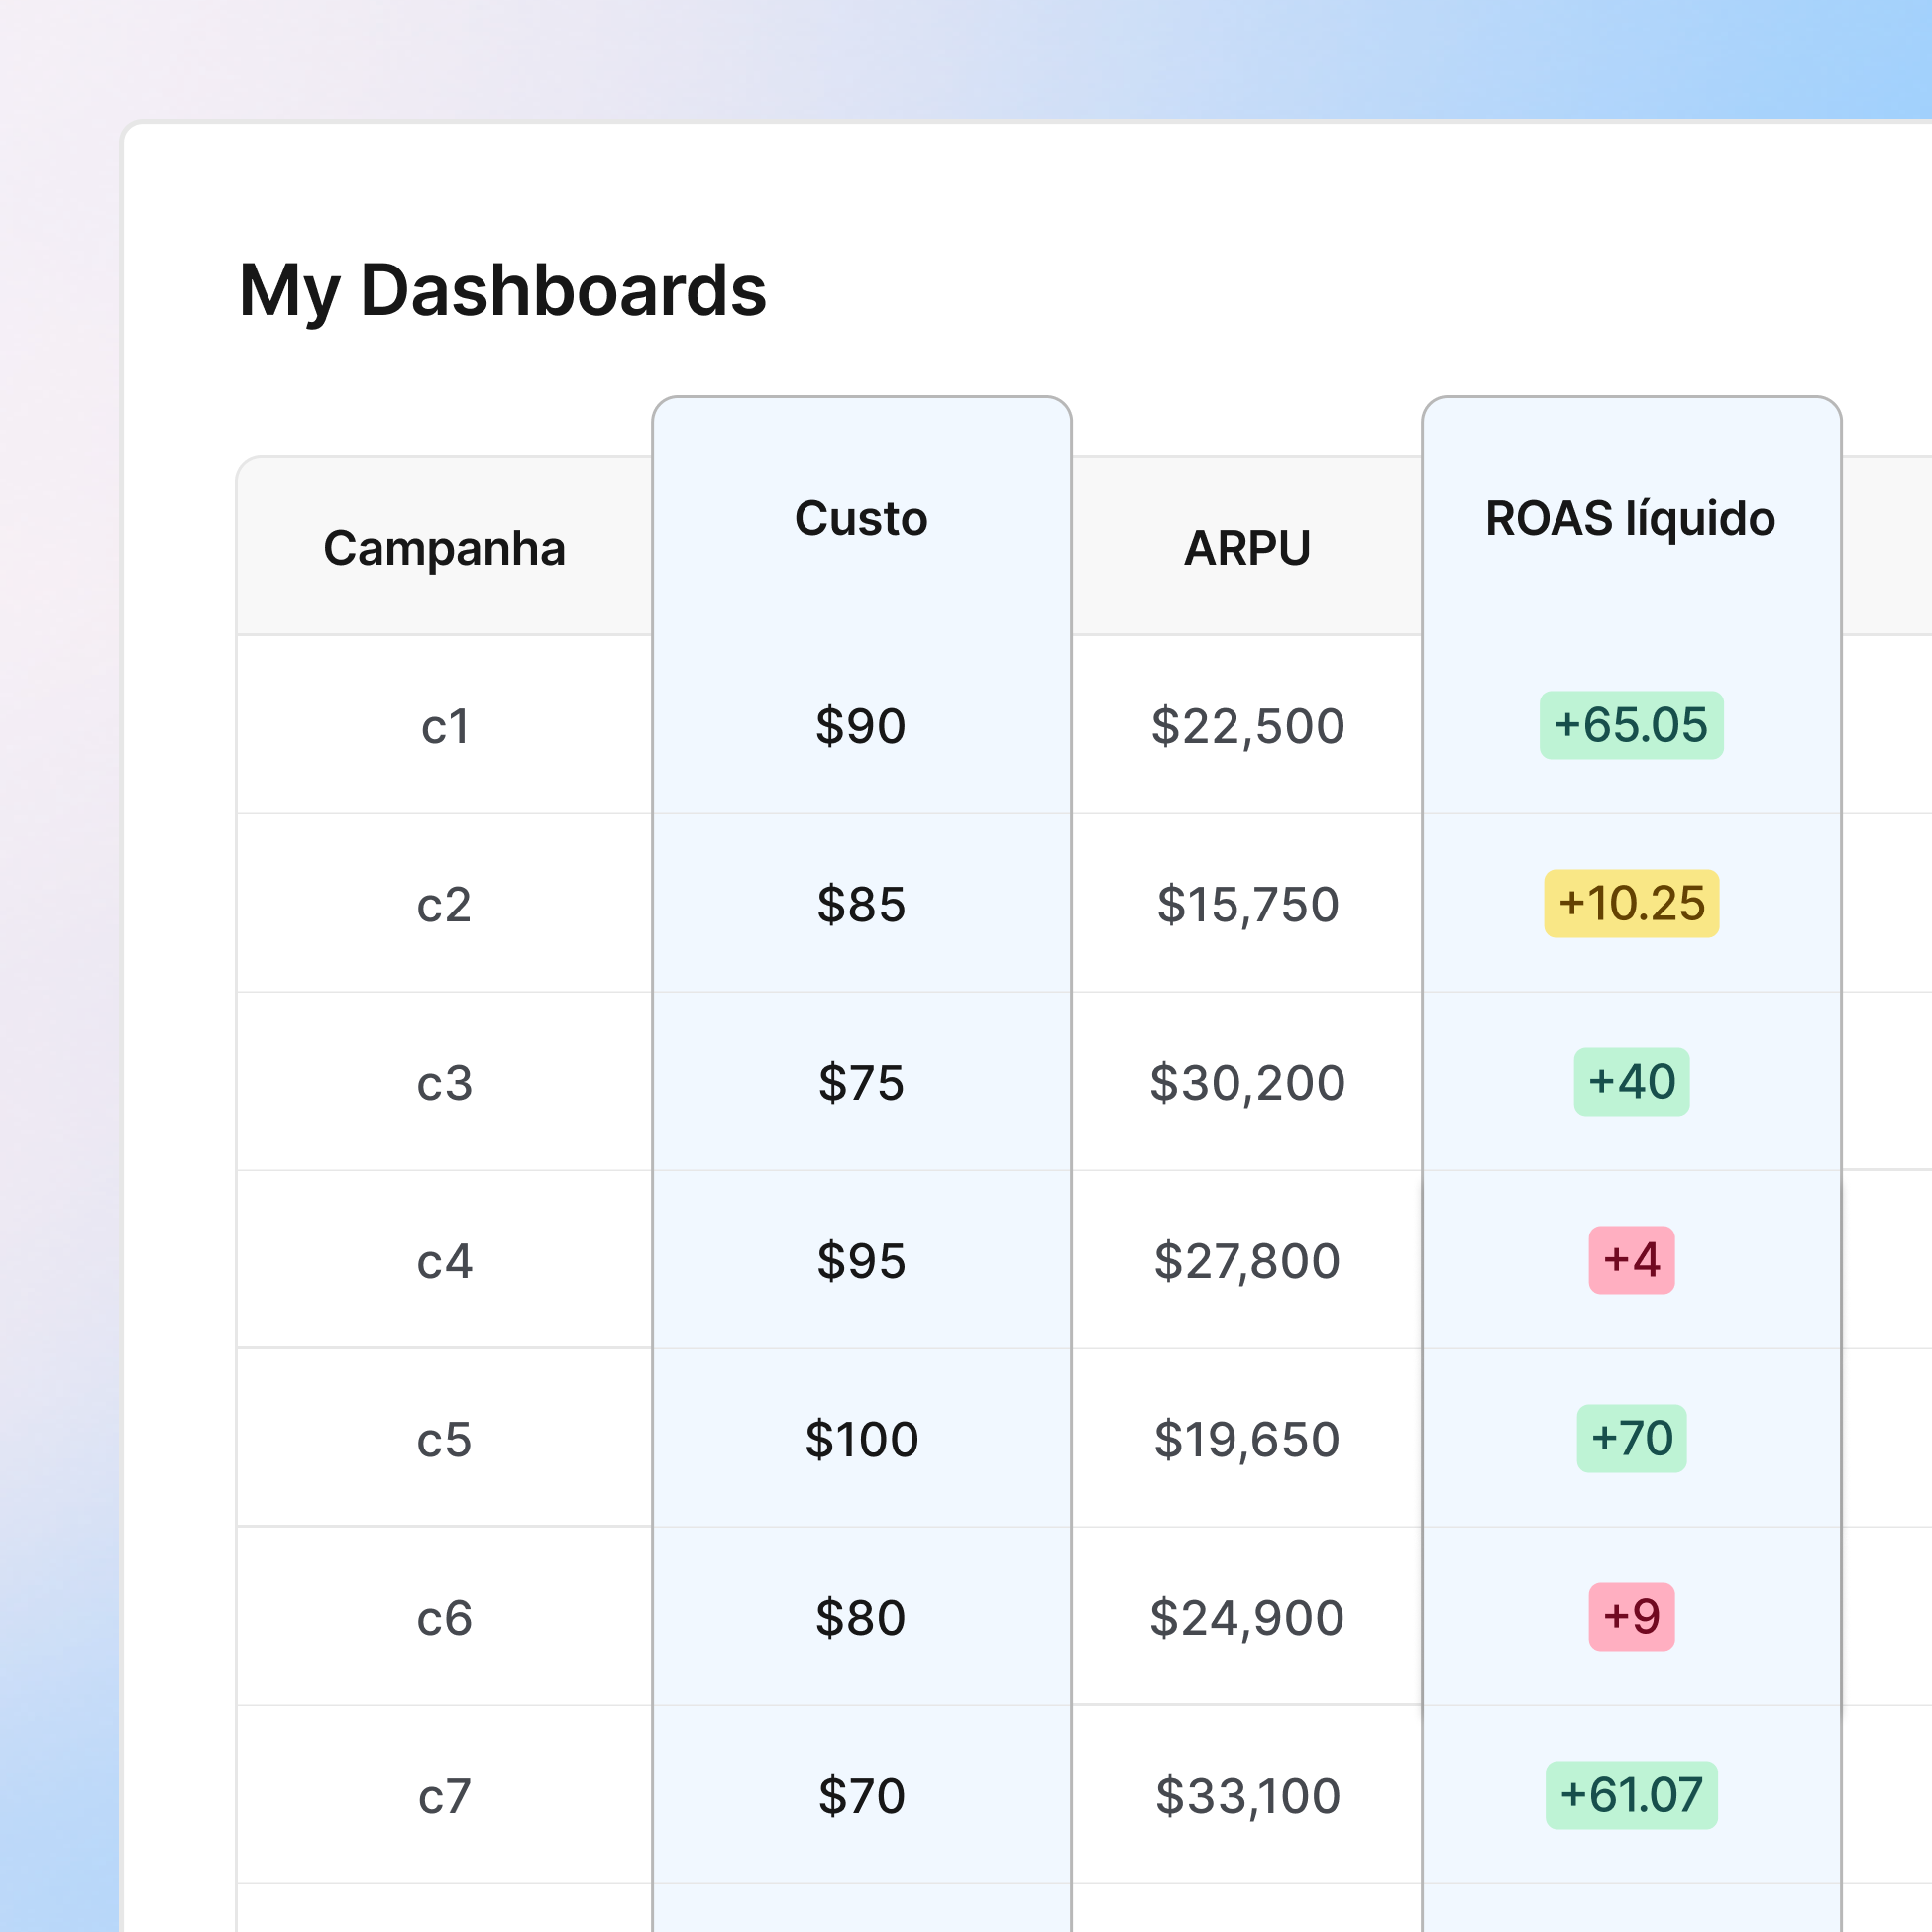Viewport: 1932px width, 1932px height.
Task: Click the $100 cost value for c5
Action: tap(861, 1439)
